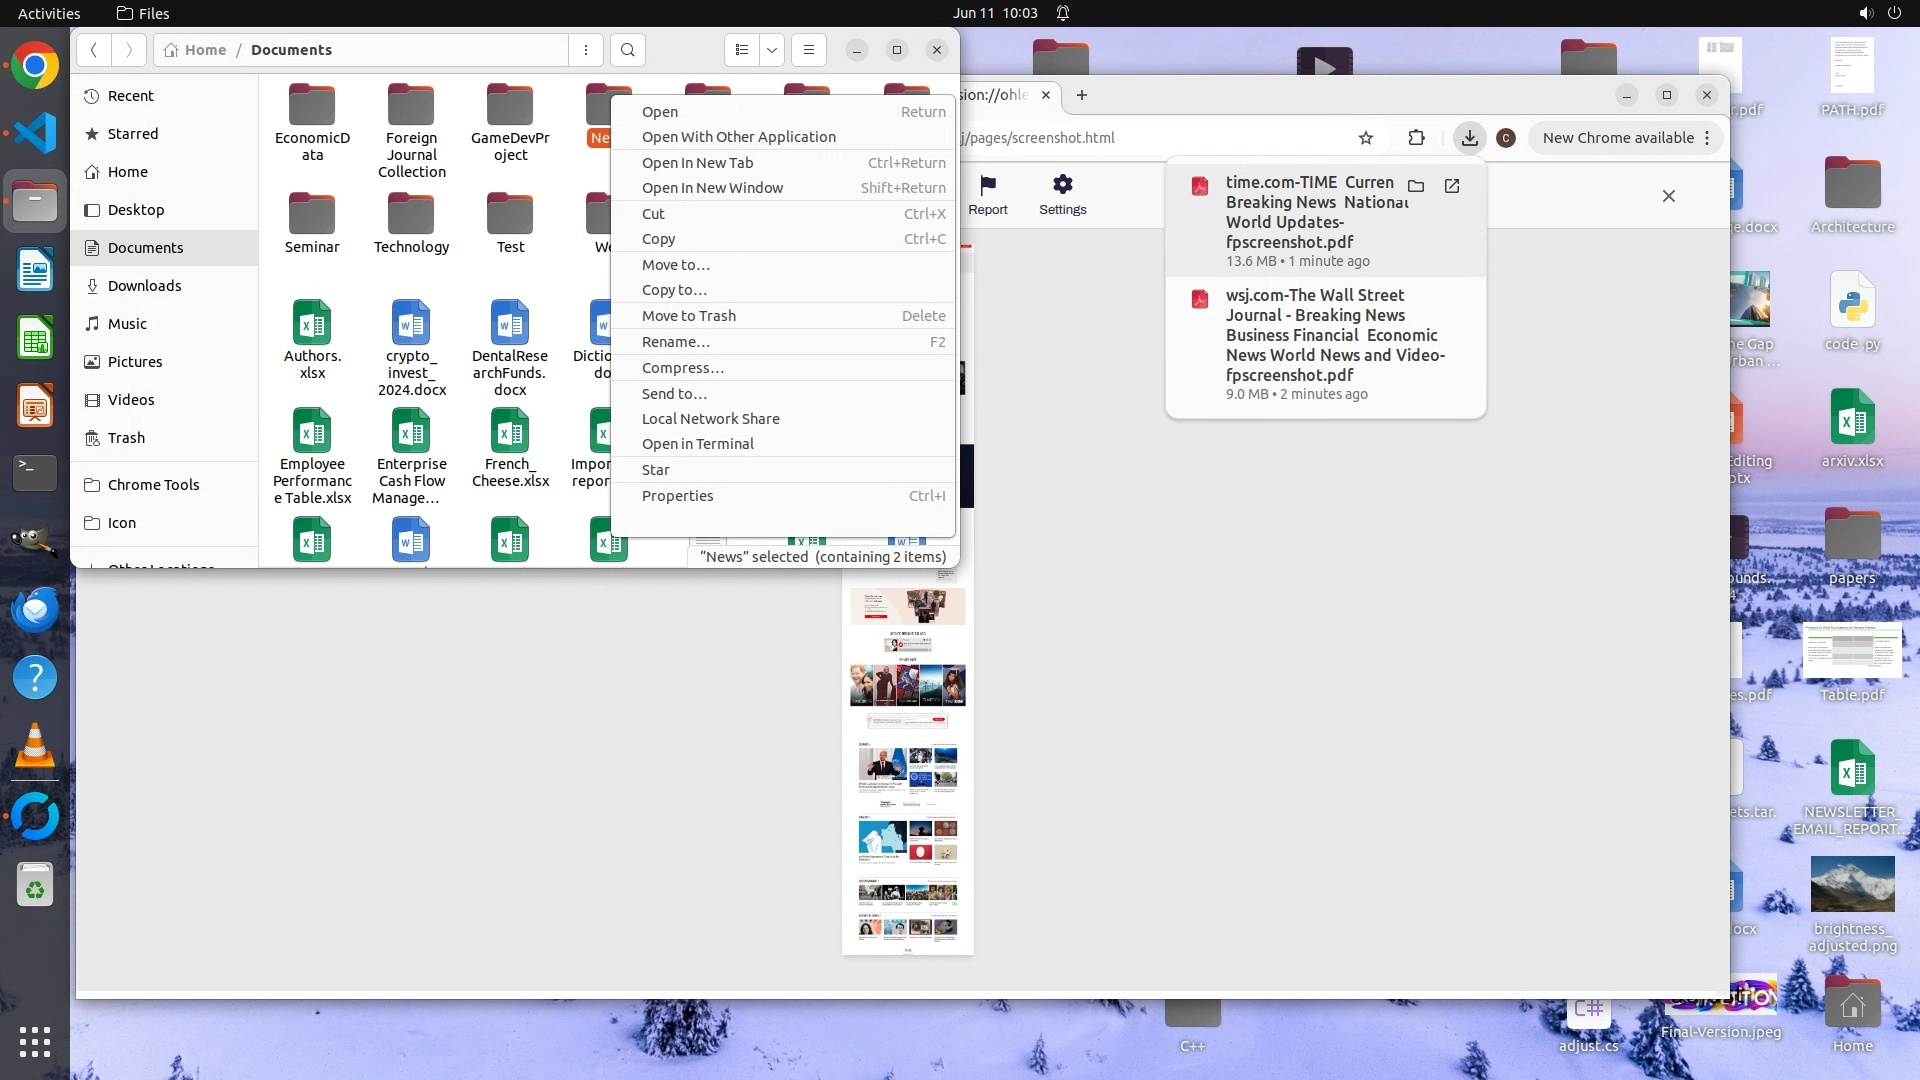Click the search icon in Files toolbar
The width and height of the screenshot is (1920, 1080).
point(627,50)
